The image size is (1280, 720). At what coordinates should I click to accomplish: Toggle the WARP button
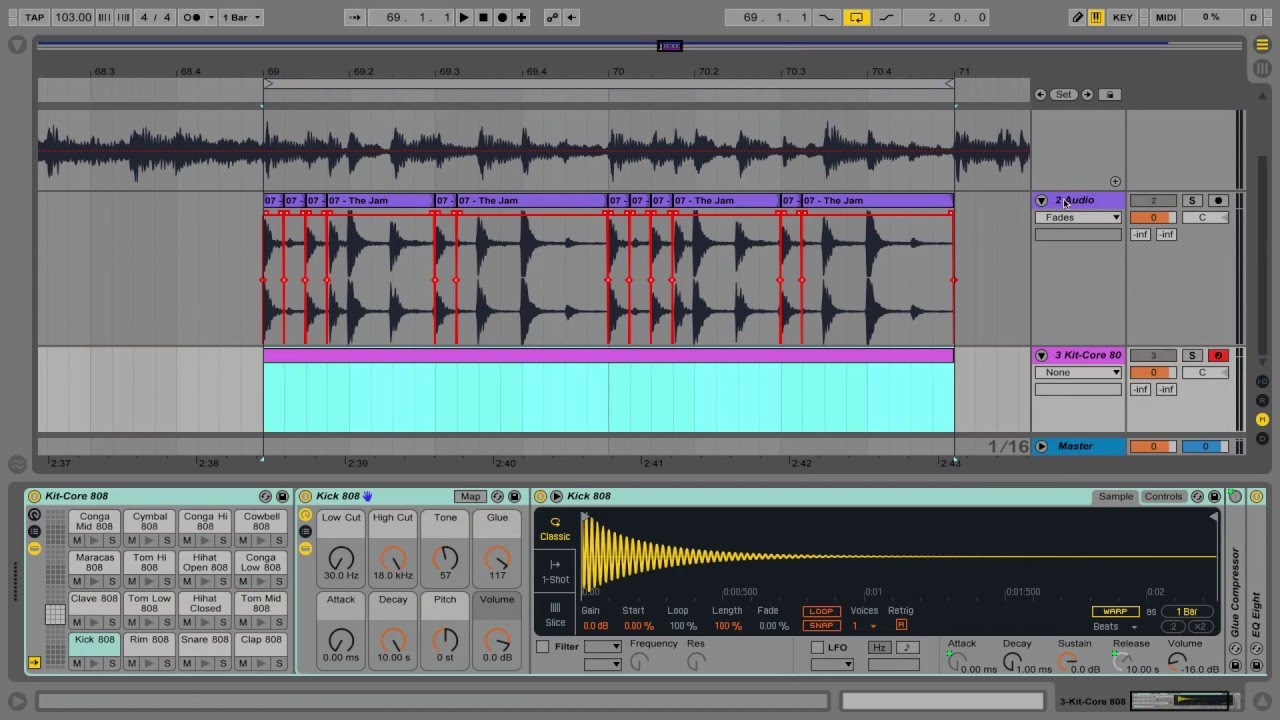(1115, 611)
